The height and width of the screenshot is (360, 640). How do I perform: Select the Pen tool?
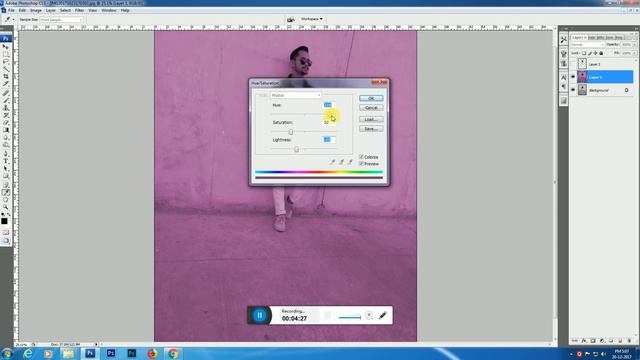tap(6, 154)
